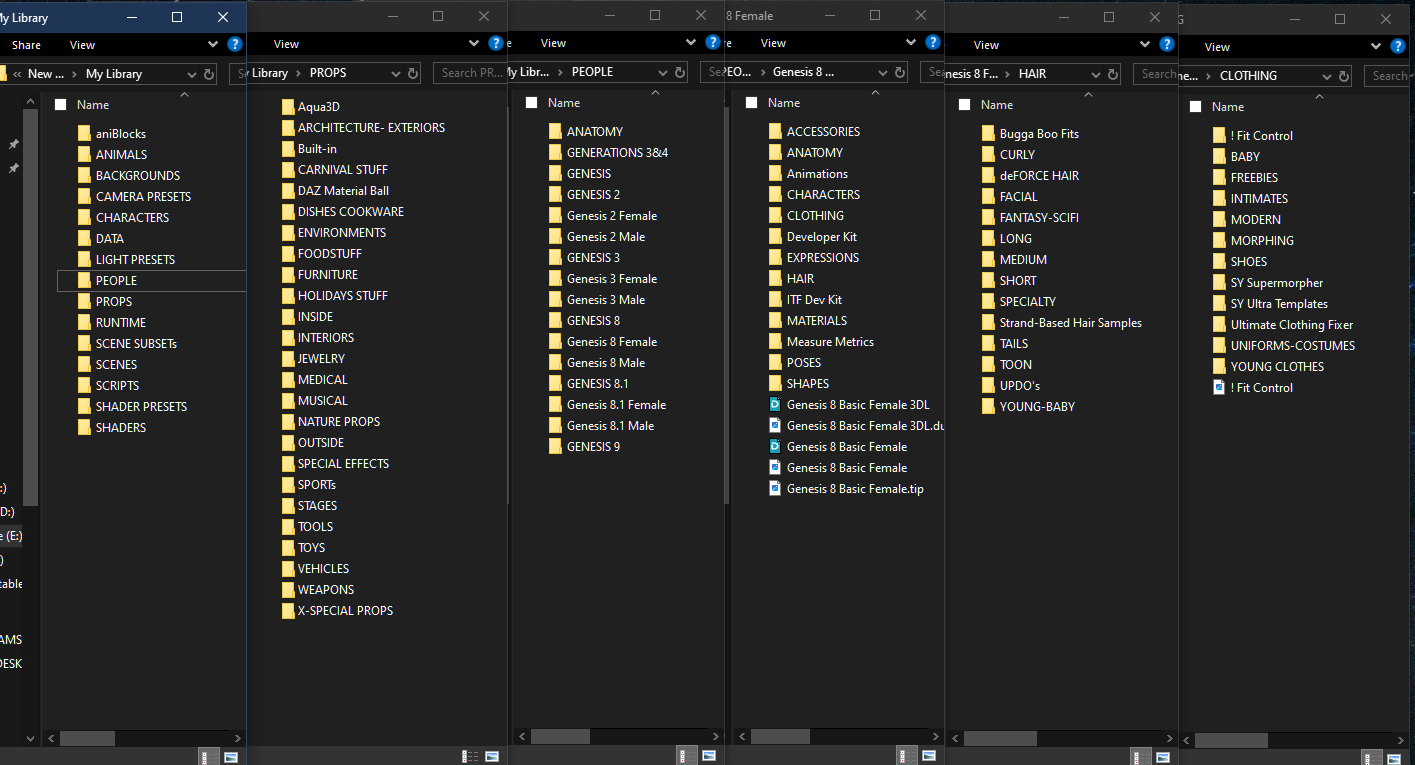Click the Aqua3D folder icon
Image resolution: width=1415 pixels, height=765 pixels.
click(x=288, y=107)
